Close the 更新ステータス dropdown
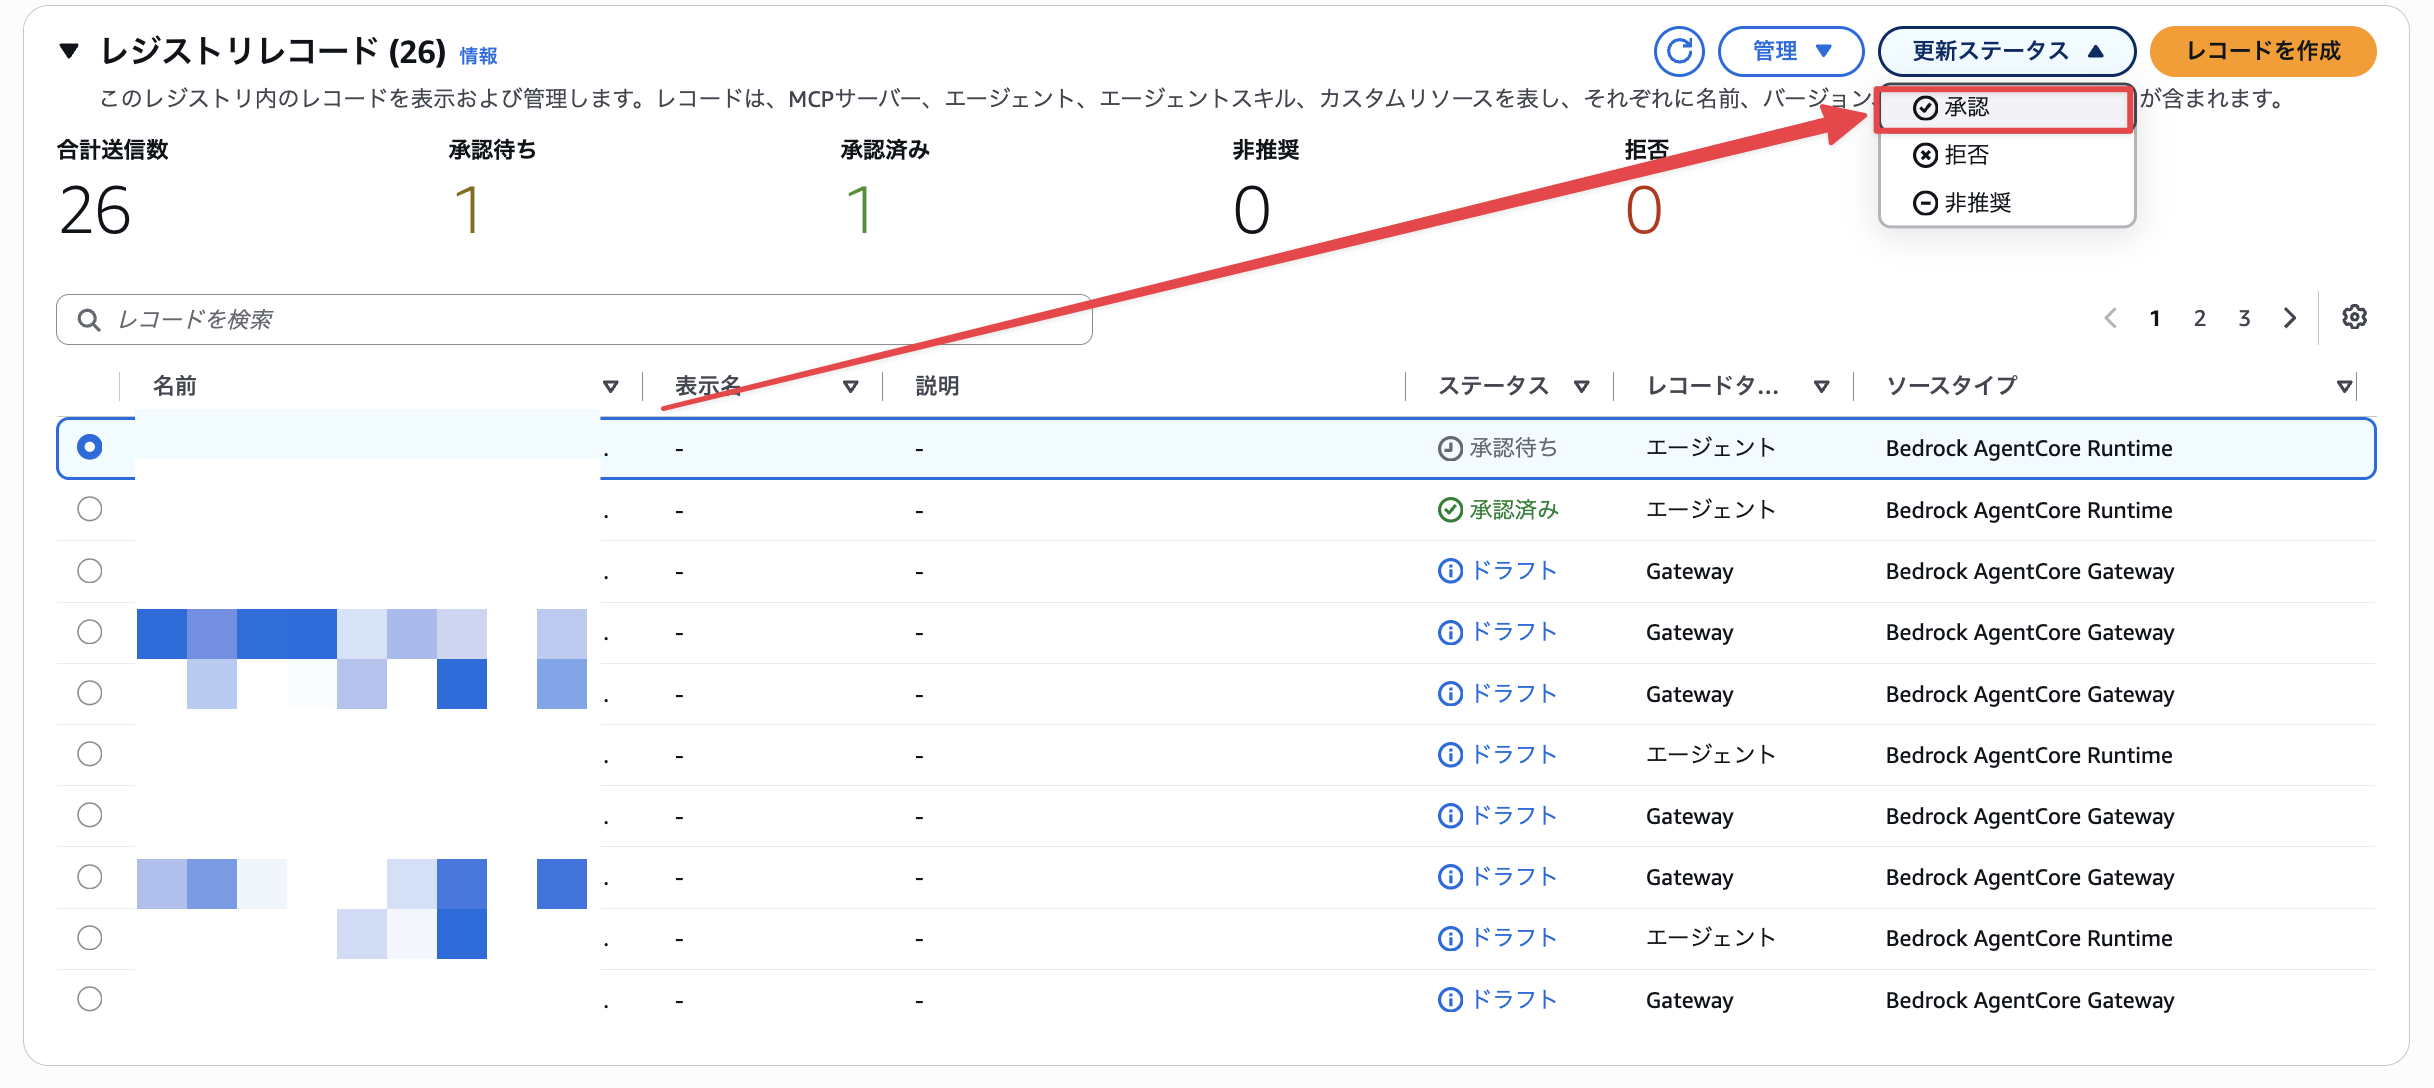 [2007, 51]
